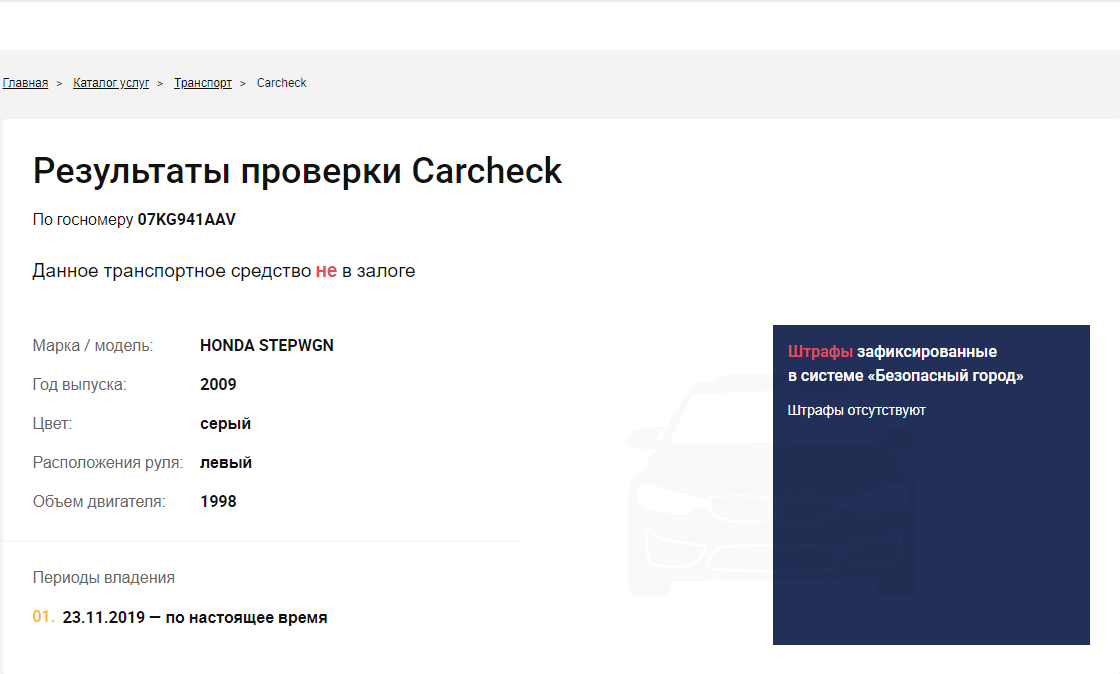Click the Периоды владения heading
Image resolution: width=1120 pixels, height=674 pixels.
coord(104,578)
